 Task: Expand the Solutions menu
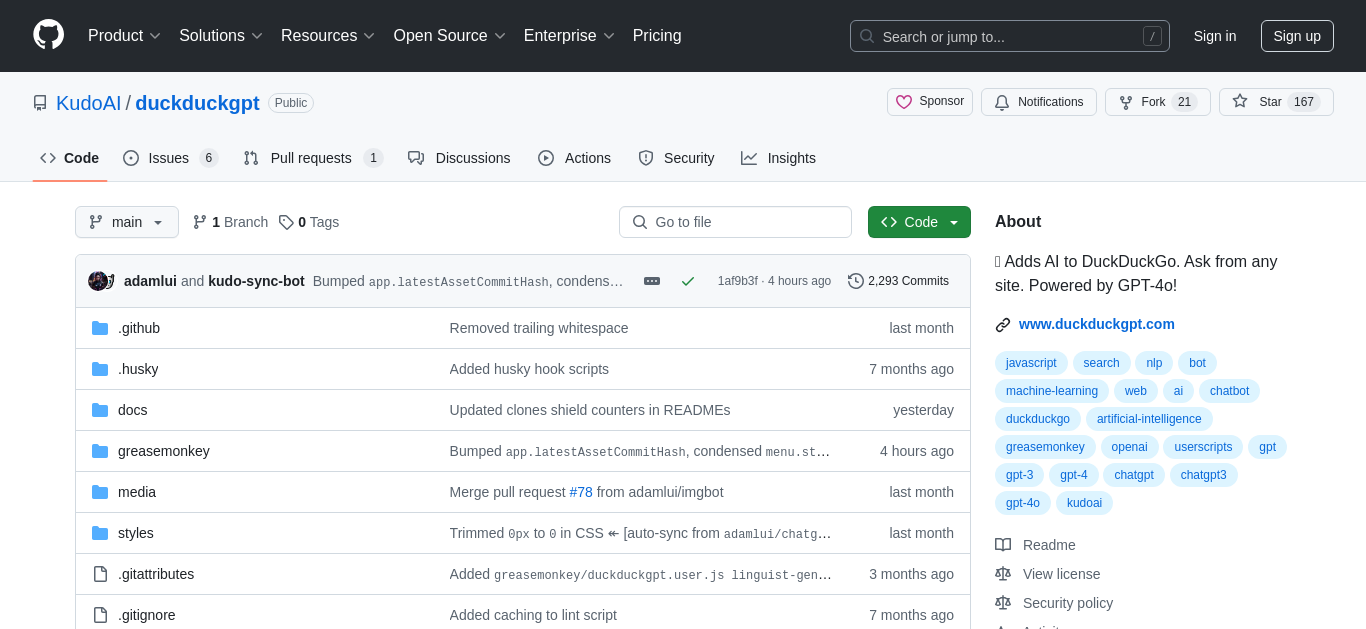[x=221, y=36]
